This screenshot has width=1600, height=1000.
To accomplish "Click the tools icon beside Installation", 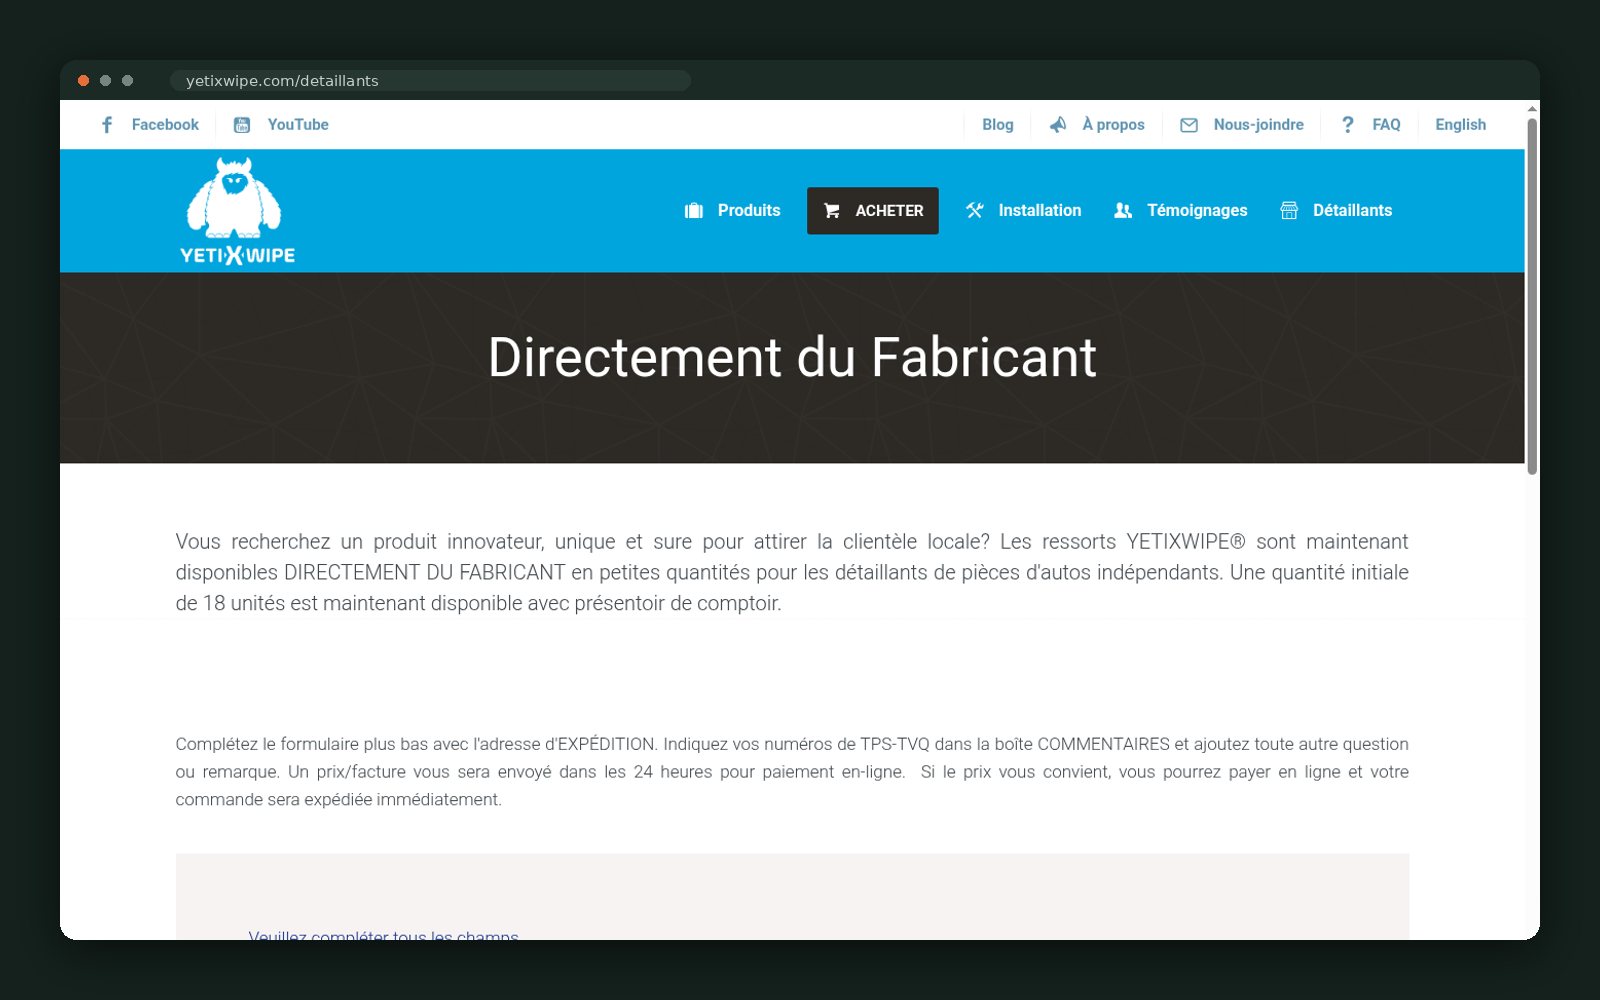I will tap(975, 211).
